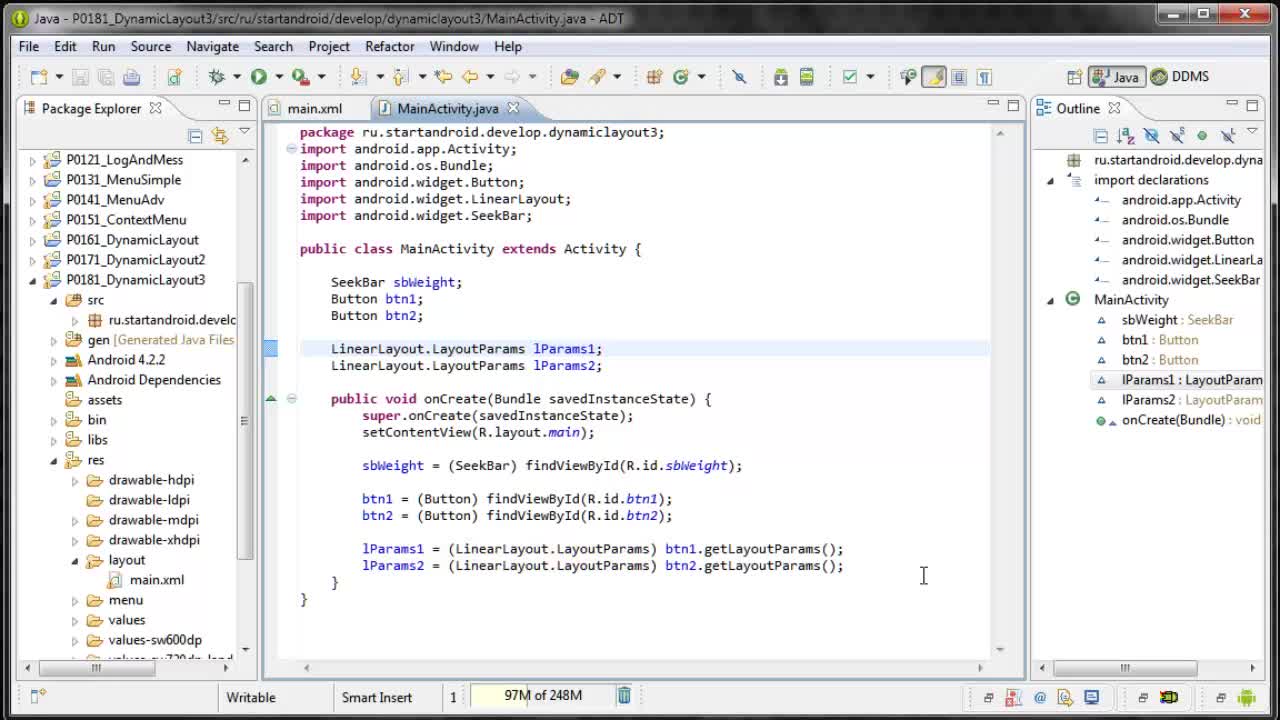Expand the P0171_DynamicLayout2 project node
The image size is (1280, 720).
click(x=32, y=260)
